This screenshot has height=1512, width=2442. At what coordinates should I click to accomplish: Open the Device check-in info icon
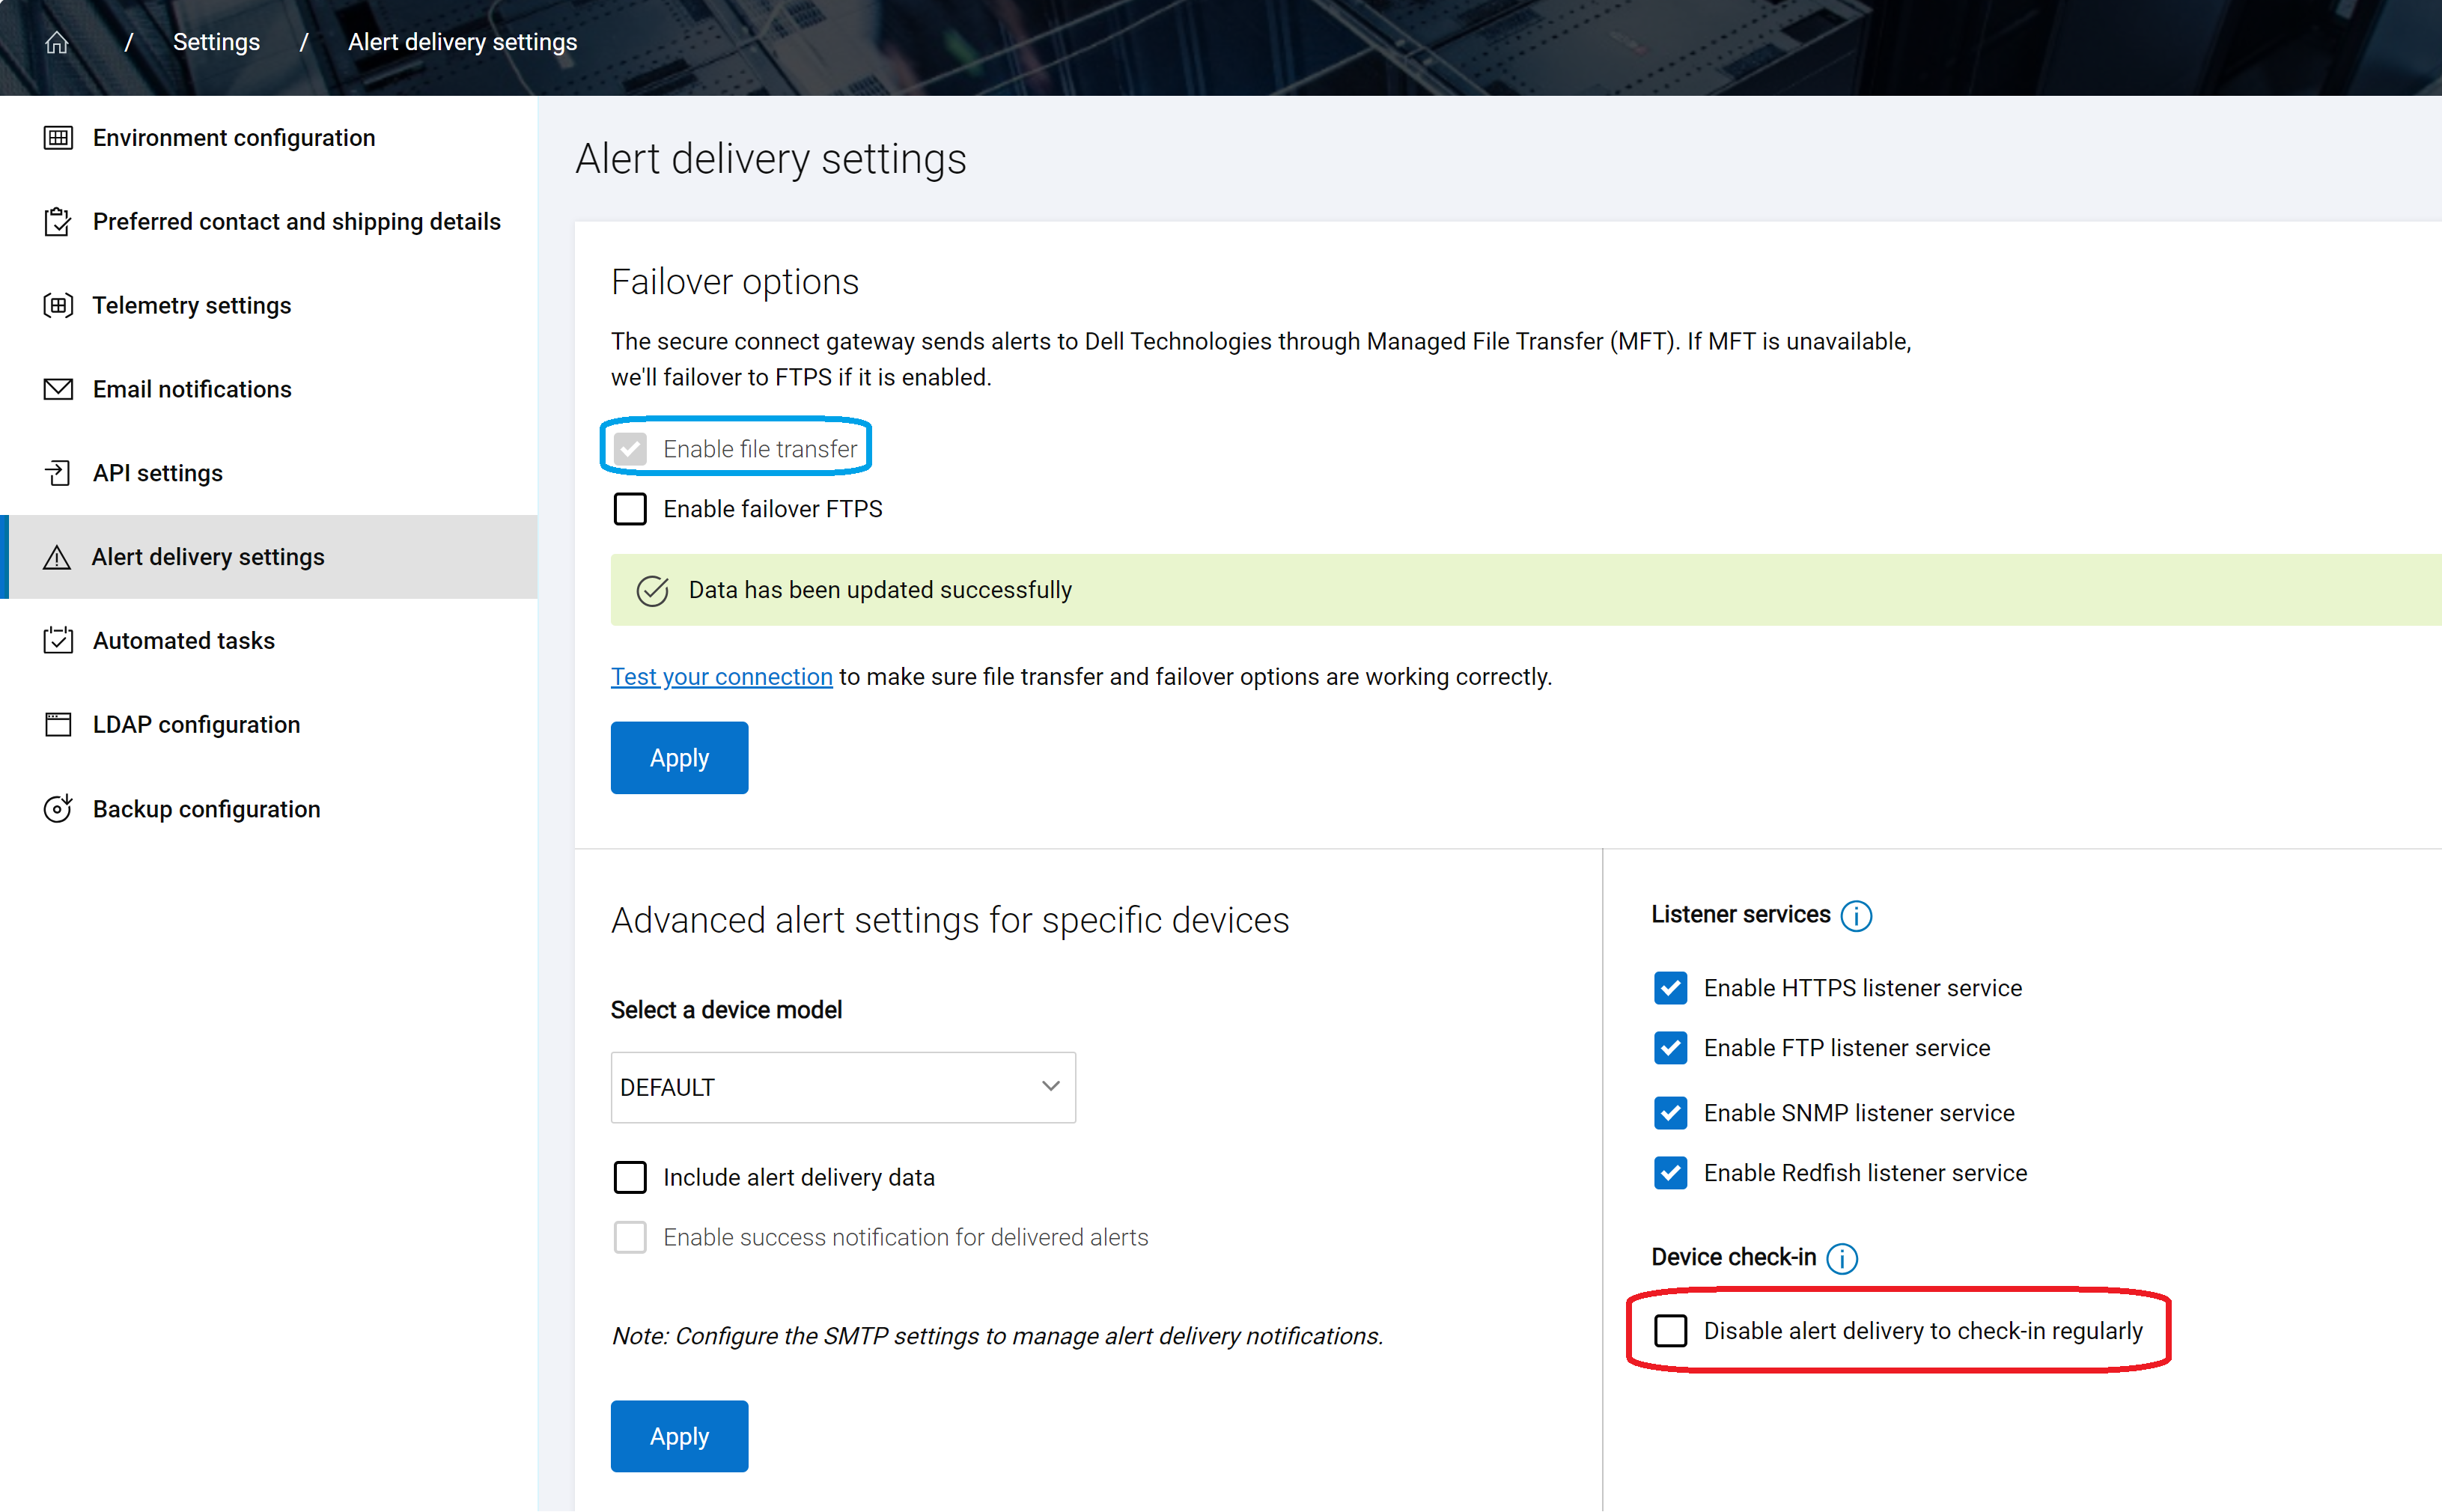tap(1842, 1257)
